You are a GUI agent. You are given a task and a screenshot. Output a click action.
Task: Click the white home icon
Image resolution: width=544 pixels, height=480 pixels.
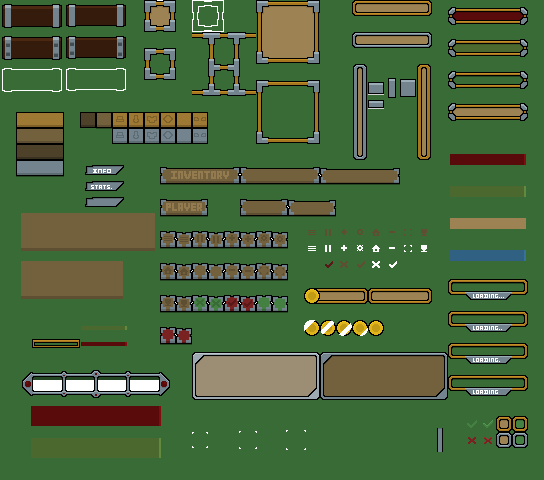click(376, 248)
